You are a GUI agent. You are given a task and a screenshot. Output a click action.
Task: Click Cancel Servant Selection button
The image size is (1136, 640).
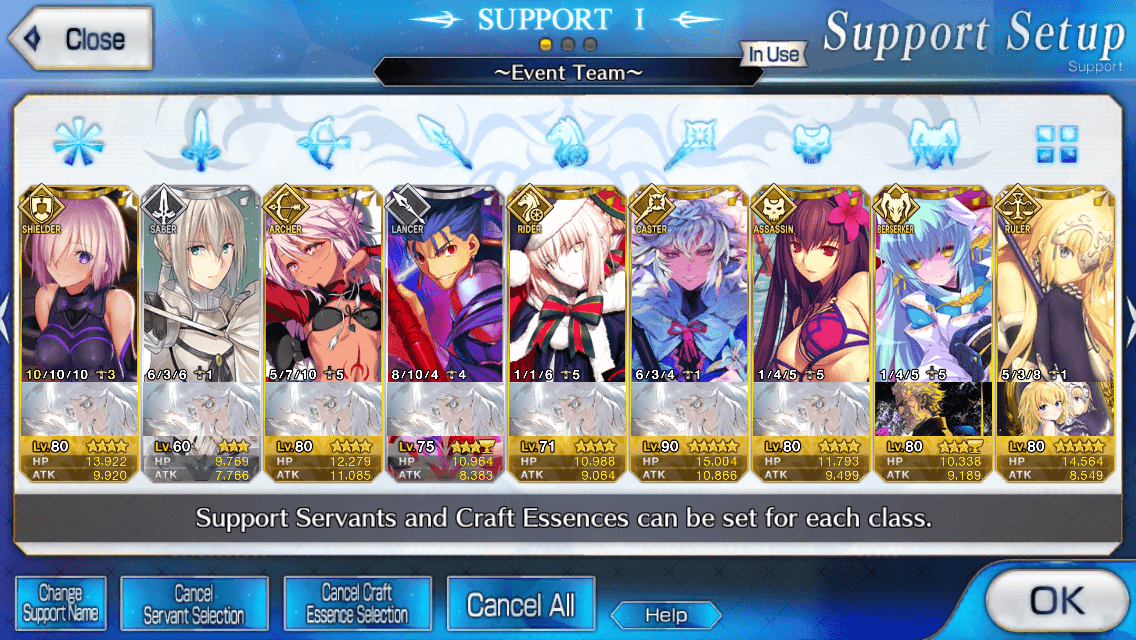pyautogui.click(x=194, y=603)
